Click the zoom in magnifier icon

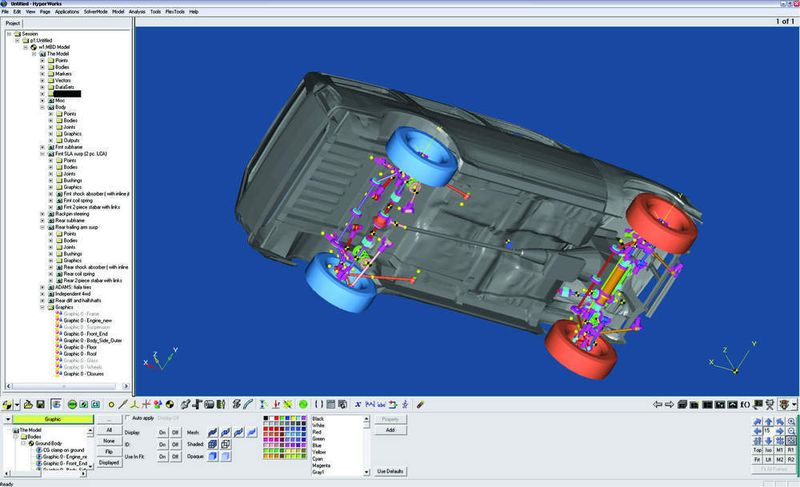click(x=791, y=422)
